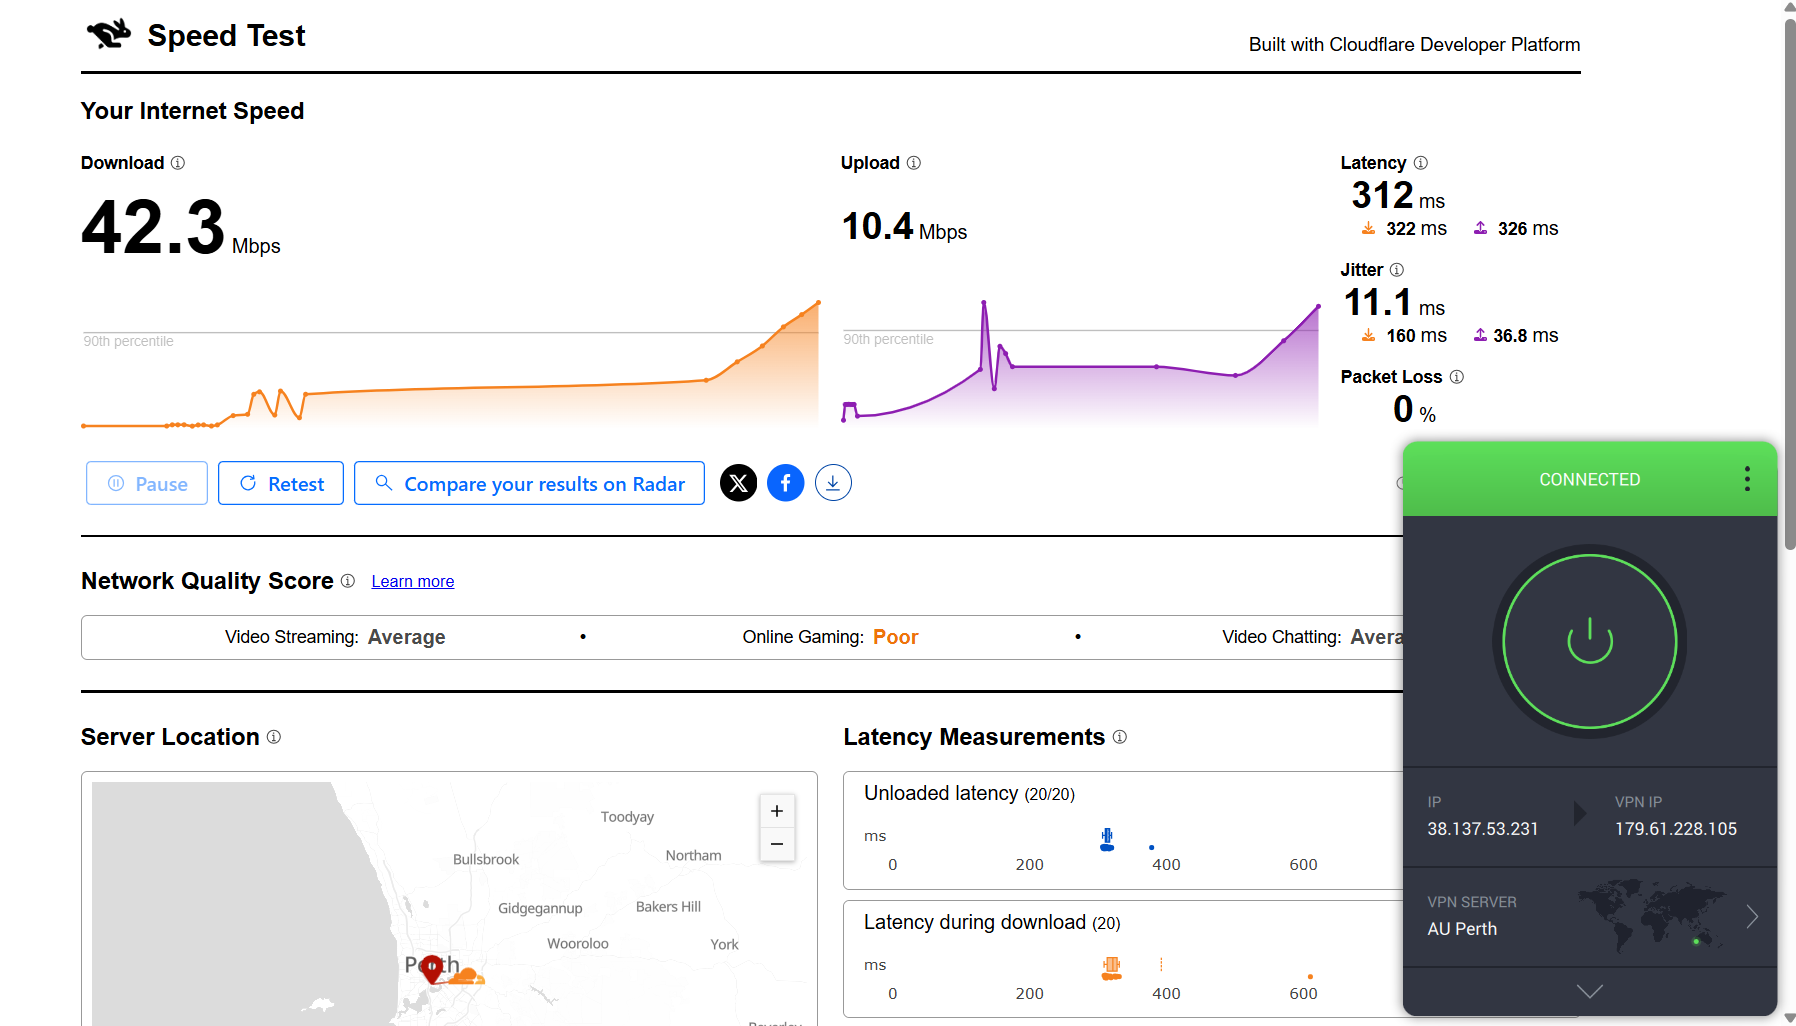Open the Download info tooltip icon
Viewport: 1796px width, 1026px height.
tap(178, 163)
